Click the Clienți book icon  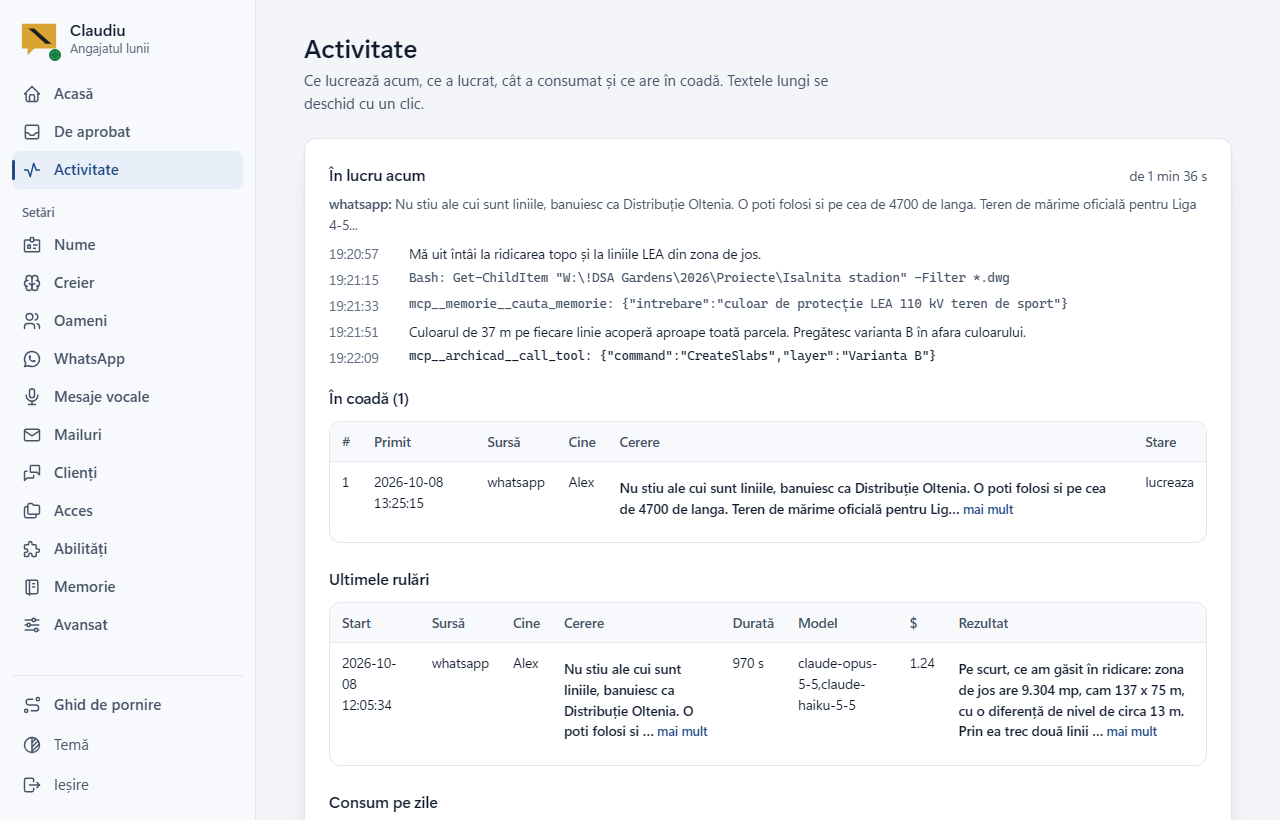pyautogui.click(x=33, y=473)
